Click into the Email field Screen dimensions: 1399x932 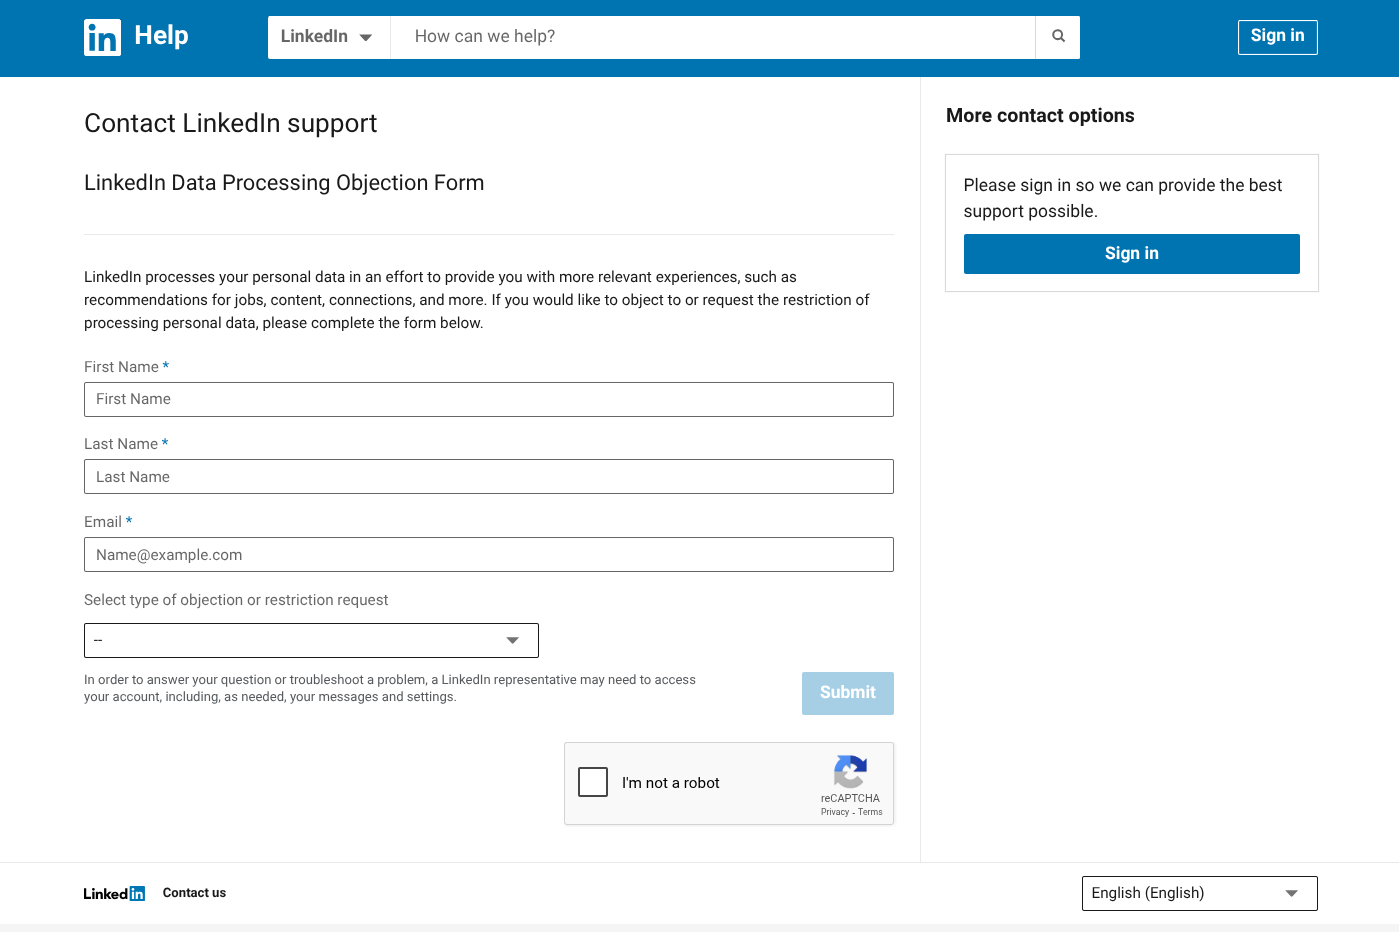pyautogui.click(x=488, y=555)
